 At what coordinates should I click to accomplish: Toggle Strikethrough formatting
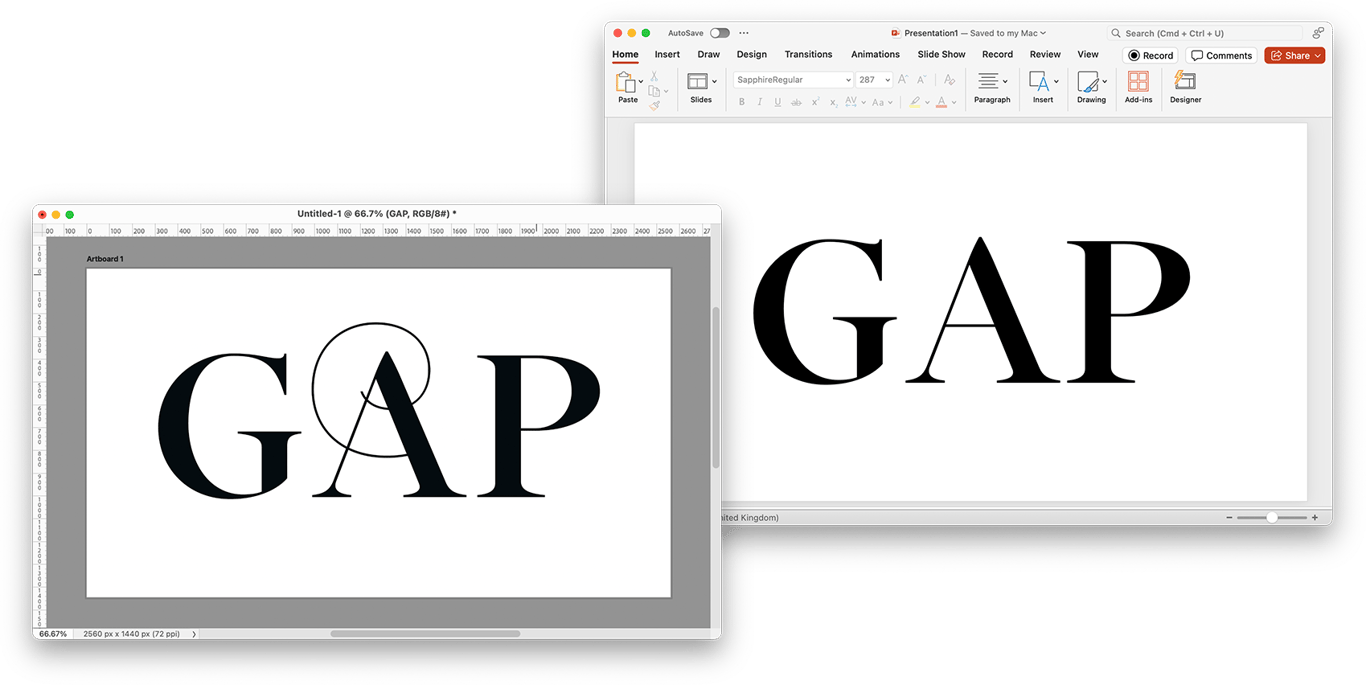tap(796, 102)
